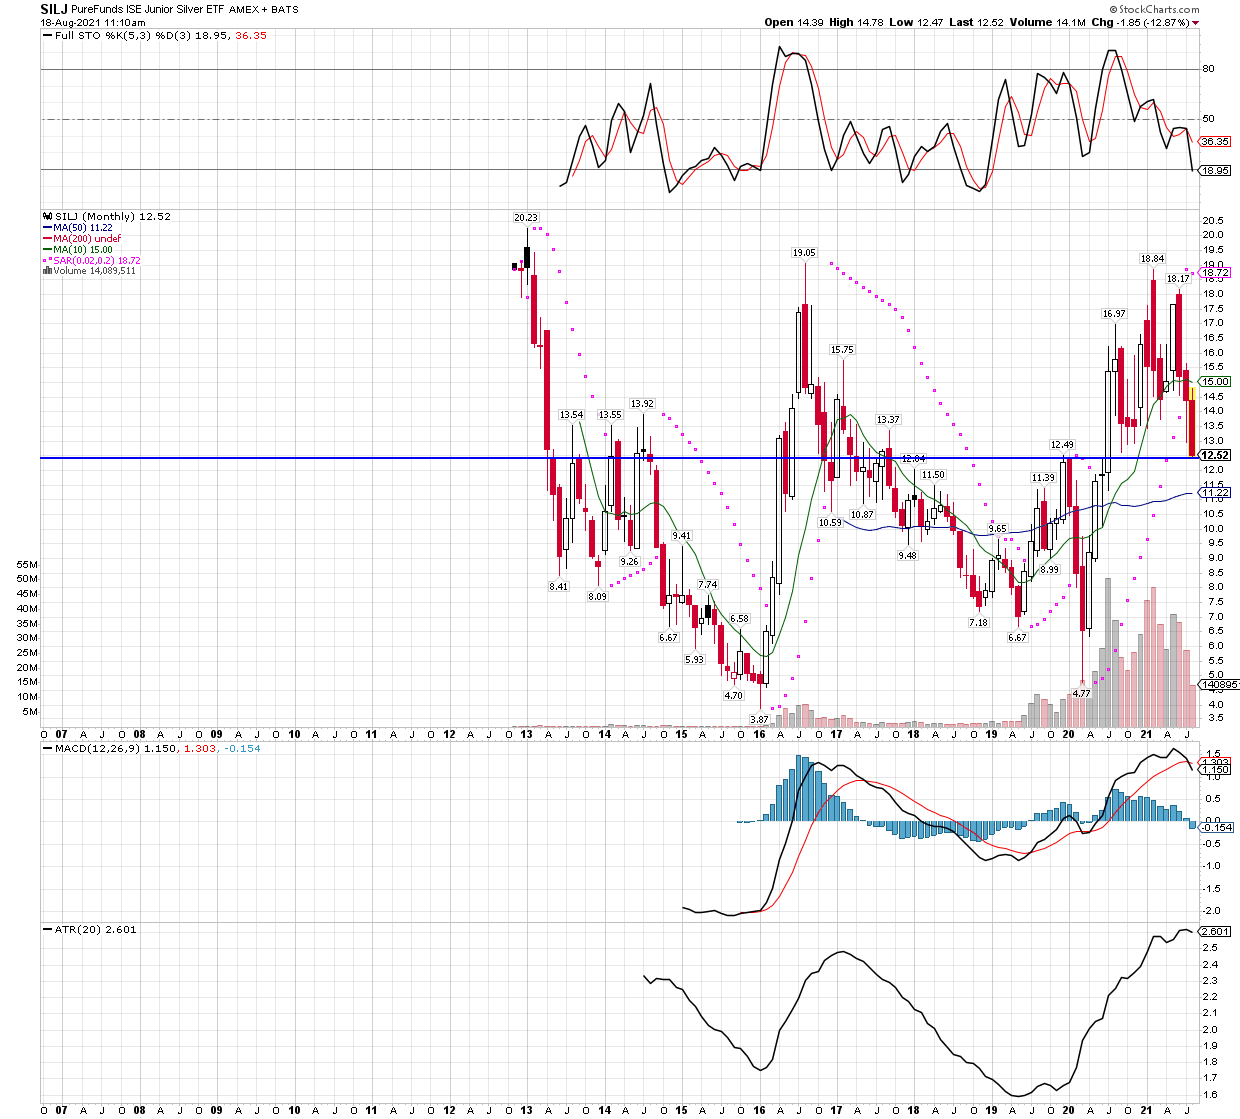Click the '18-Aug-2021 11:10am' timestamp

93,22
